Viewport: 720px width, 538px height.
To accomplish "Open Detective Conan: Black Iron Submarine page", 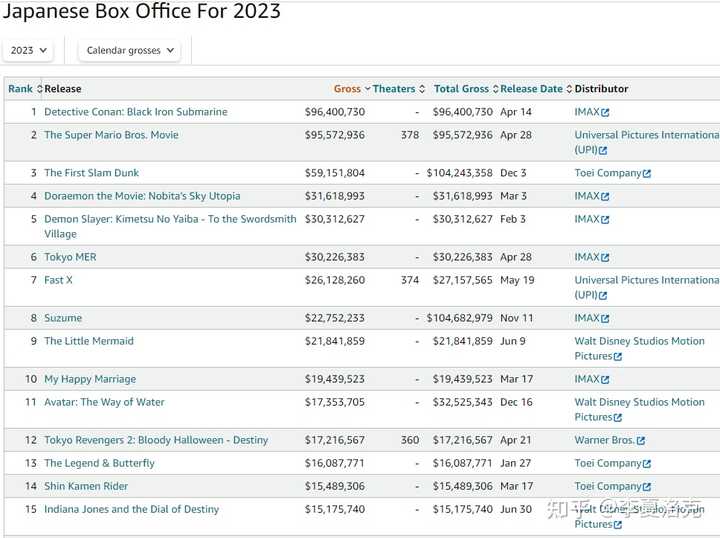I will tap(135, 112).
